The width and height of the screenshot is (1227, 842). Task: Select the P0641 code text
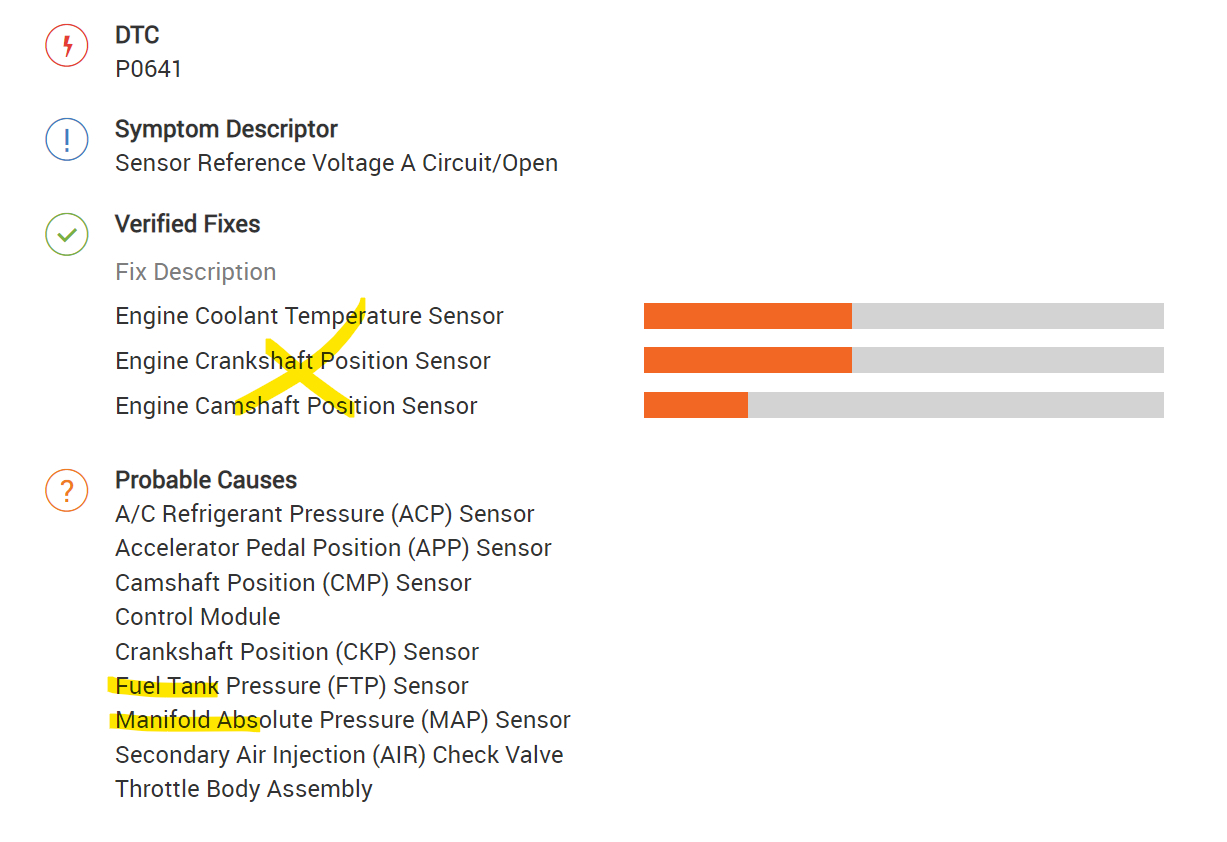149,69
